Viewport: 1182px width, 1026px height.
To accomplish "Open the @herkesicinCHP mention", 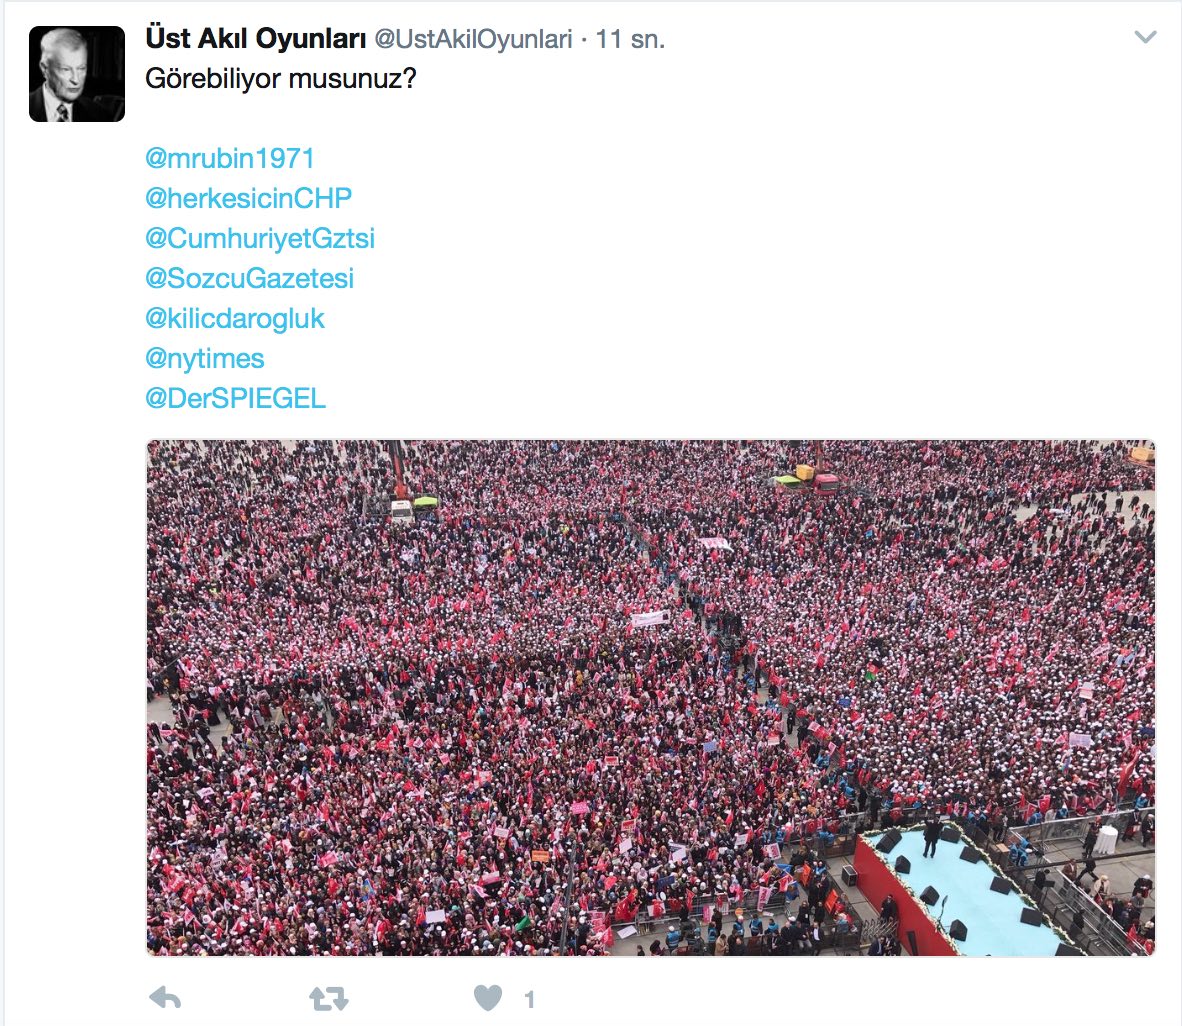I will tap(248, 198).
